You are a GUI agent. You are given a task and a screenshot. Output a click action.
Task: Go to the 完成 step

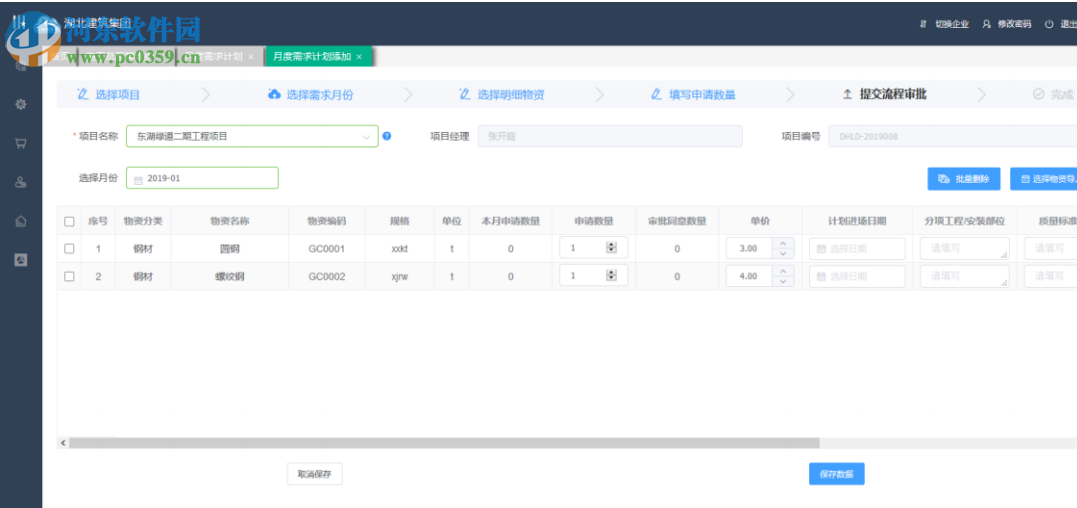pos(1053,95)
